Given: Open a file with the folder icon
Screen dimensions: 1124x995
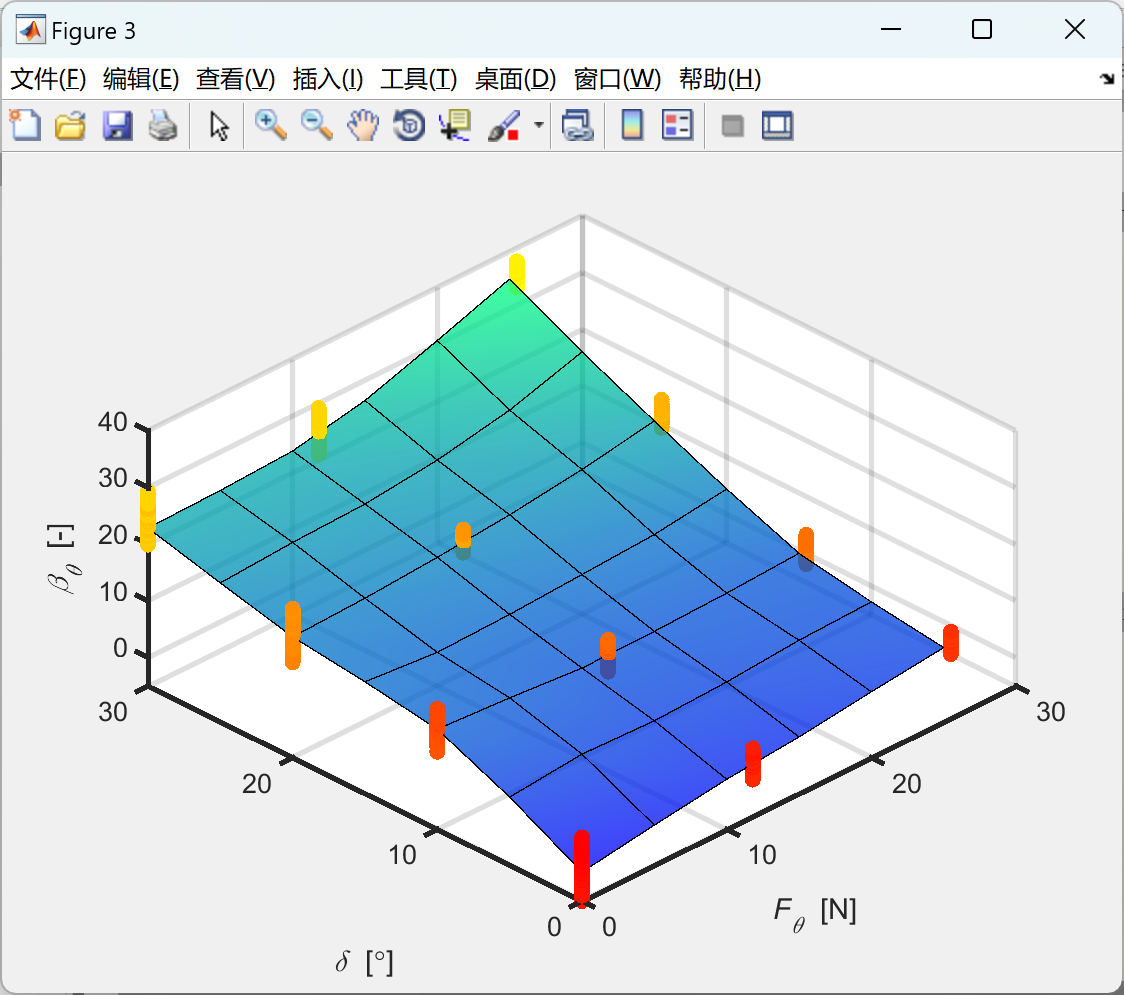Looking at the screenshot, I should coord(70,126).
